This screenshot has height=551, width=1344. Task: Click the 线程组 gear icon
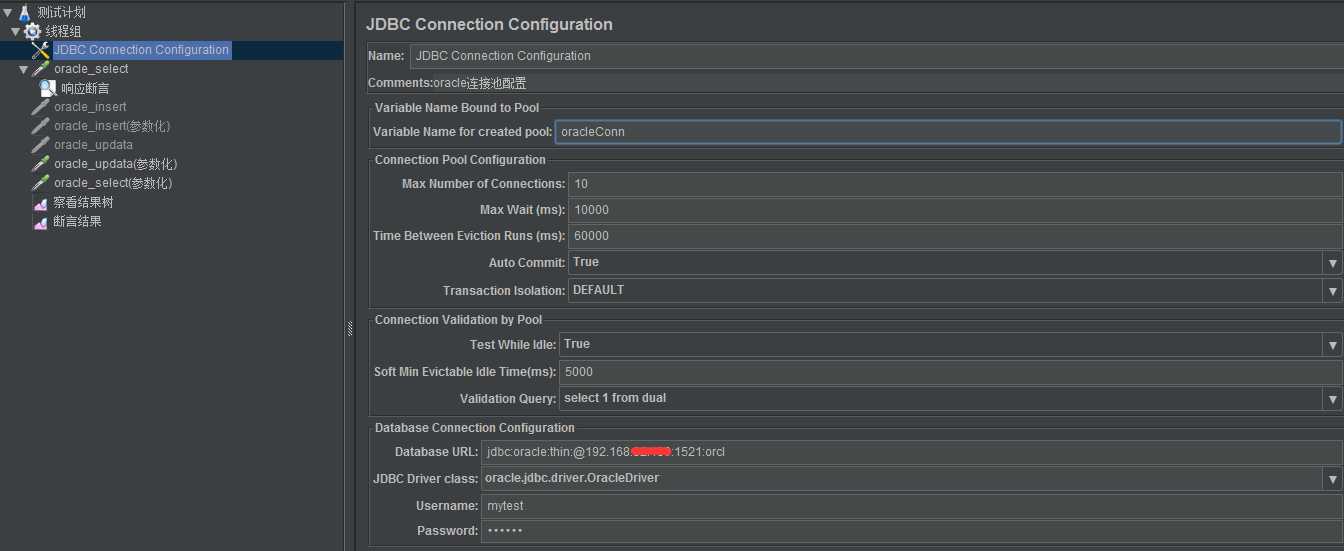click(x=32, y=32)
